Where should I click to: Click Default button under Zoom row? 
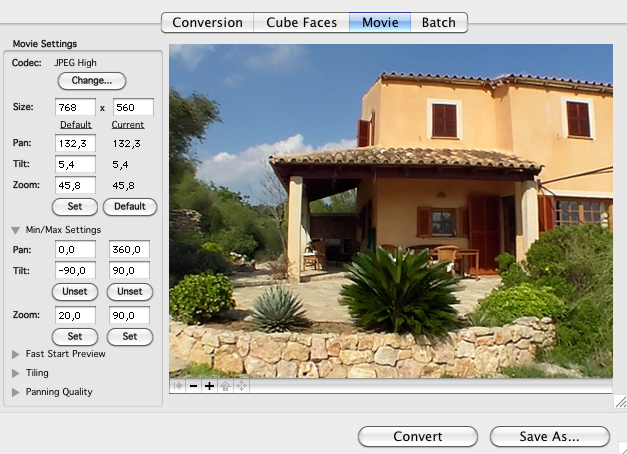130,207
